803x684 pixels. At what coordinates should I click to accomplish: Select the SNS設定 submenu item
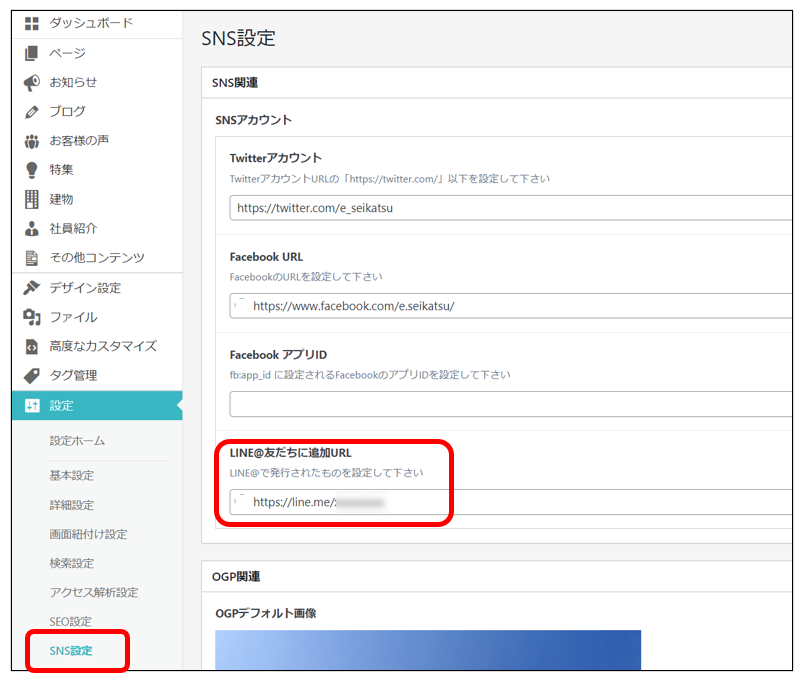pyautogui.click(x=70, y=651)
